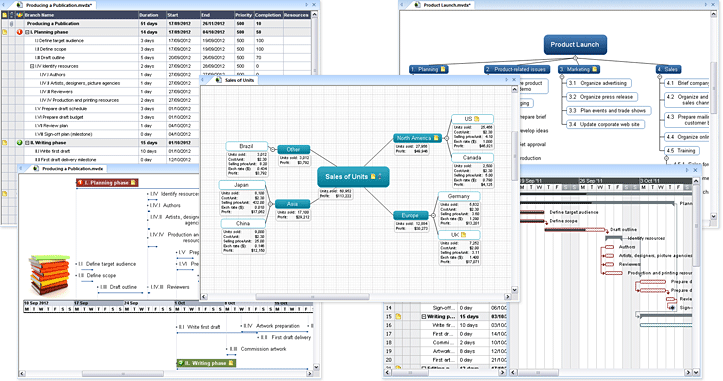Select the China node in Sales map
Viewport: 723px width, 381px height.
point(243,224)
